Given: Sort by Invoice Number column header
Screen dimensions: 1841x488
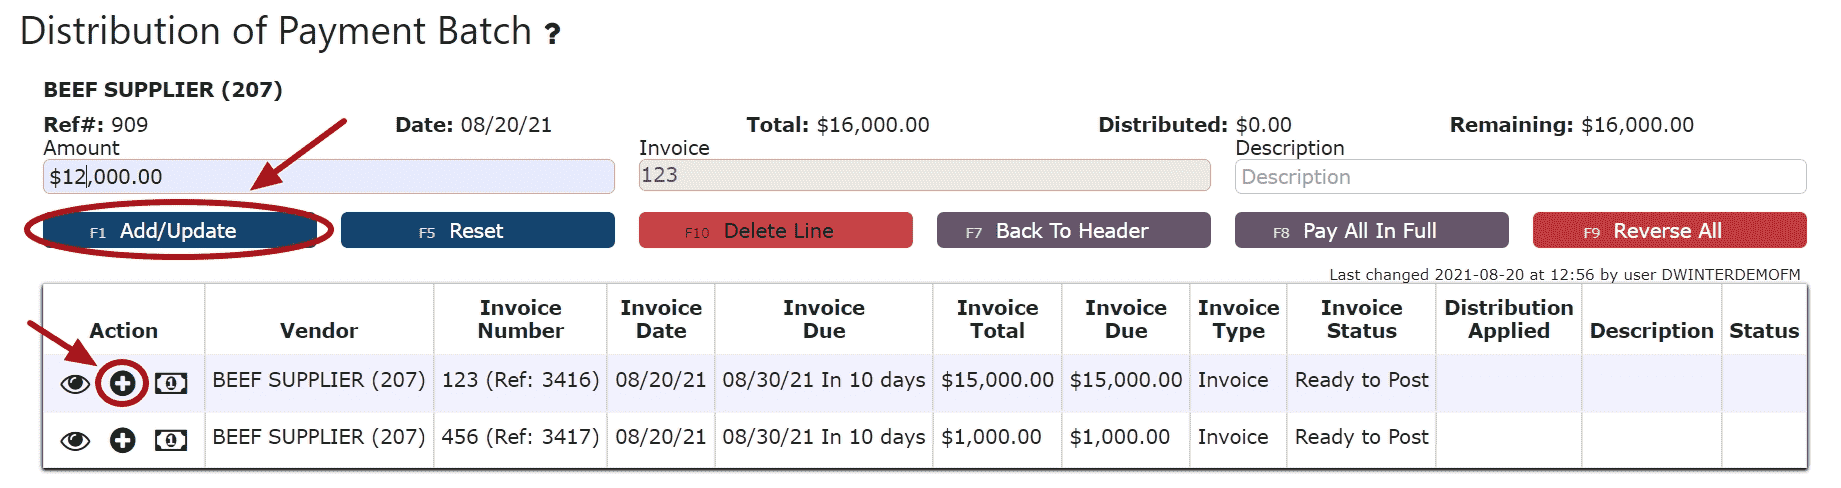Looking at the screenshot, I should [520, 319].
